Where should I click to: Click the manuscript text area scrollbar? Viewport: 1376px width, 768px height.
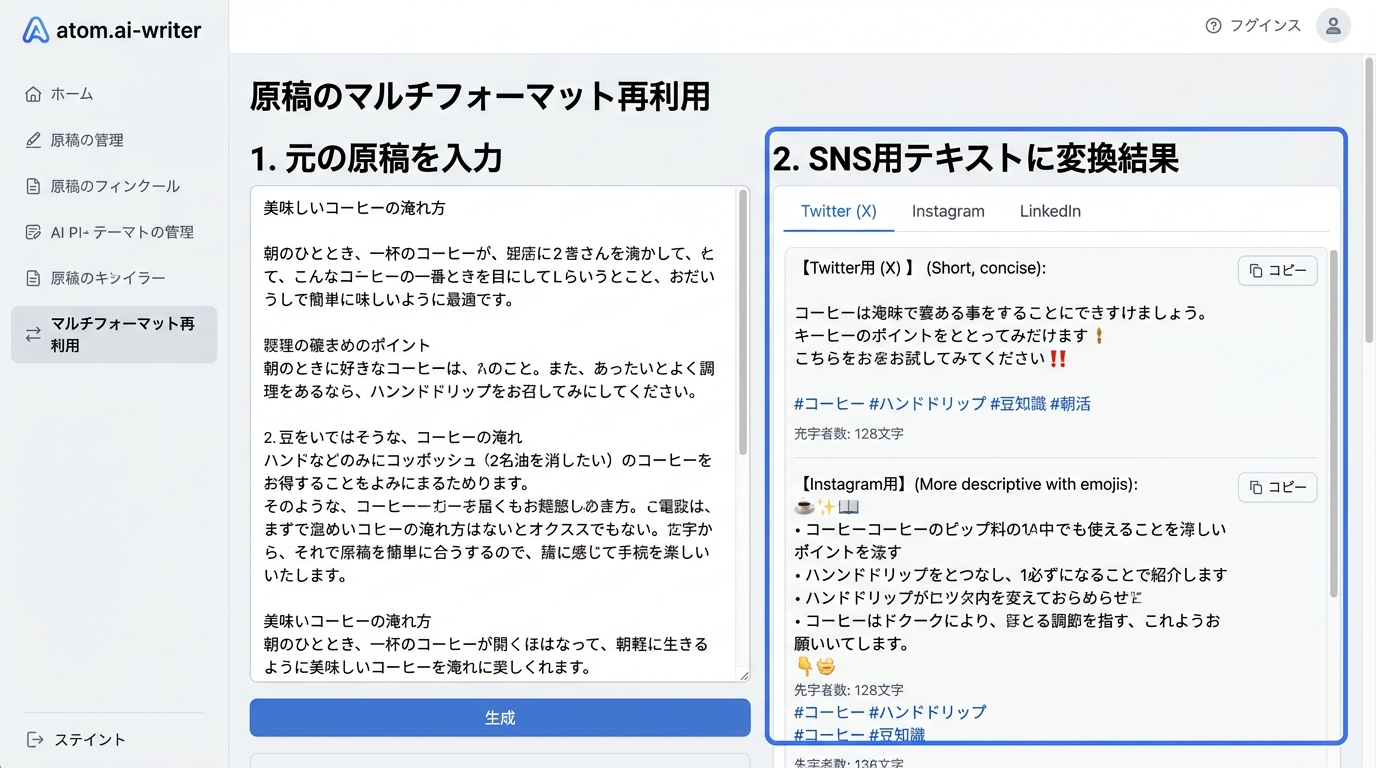pos(742,320)
